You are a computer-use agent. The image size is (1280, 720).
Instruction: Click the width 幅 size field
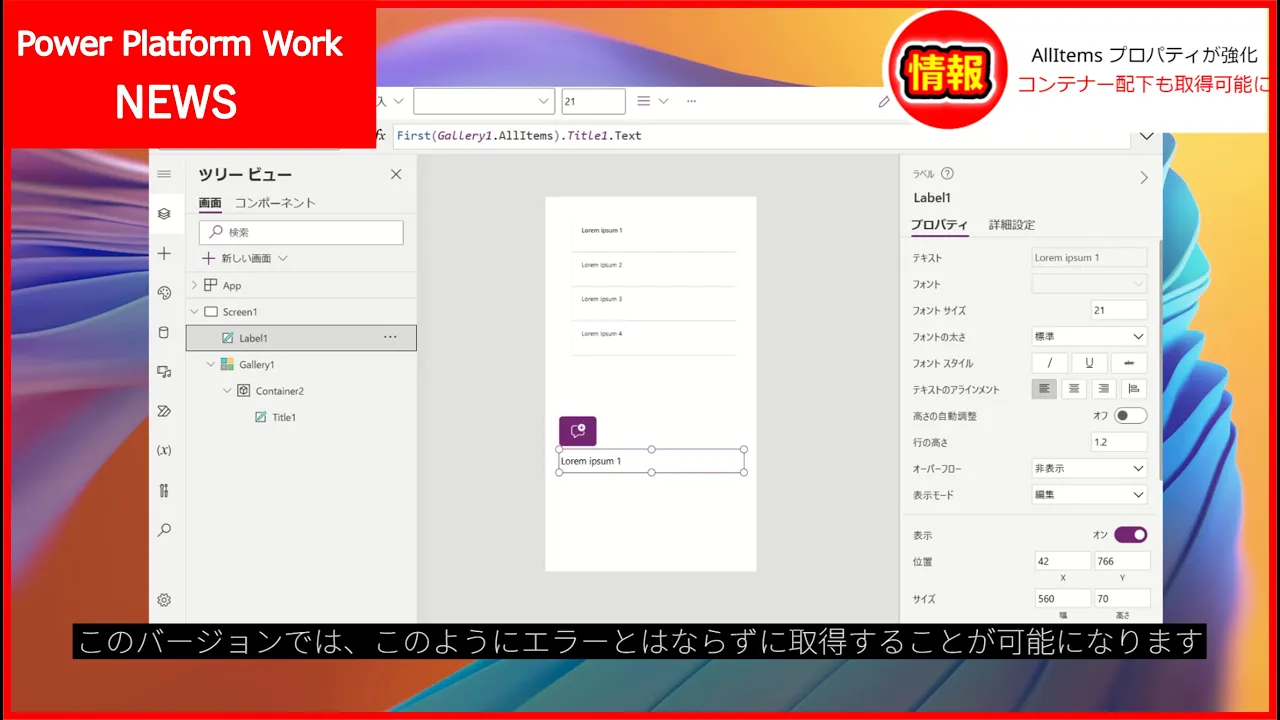(1062, 598)
